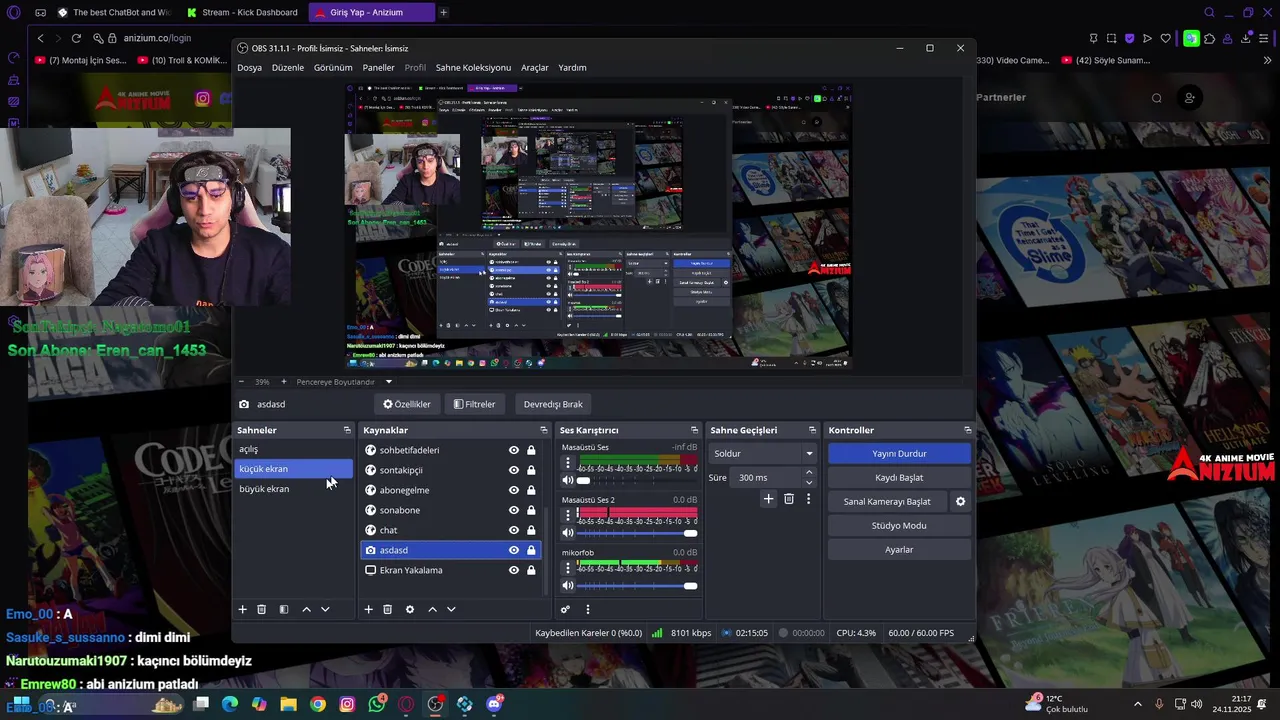Open Özellikler for asdasd source
Viewport: 1280px width, 720px height.
[x=407, y=404]
